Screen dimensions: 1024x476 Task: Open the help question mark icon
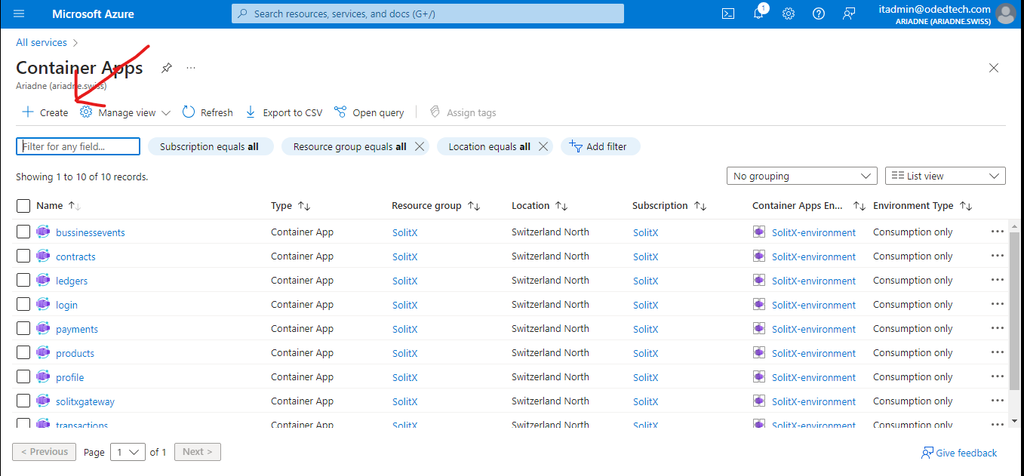tap(818, 14)
